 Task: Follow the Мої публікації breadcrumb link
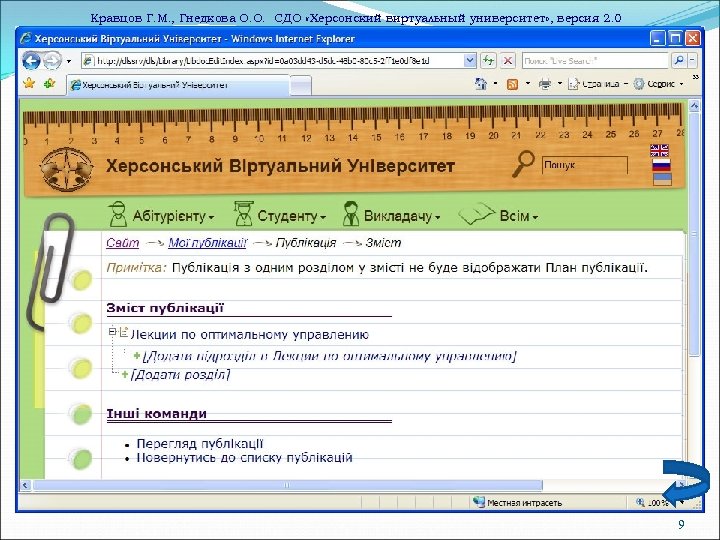tap(208, 242)
